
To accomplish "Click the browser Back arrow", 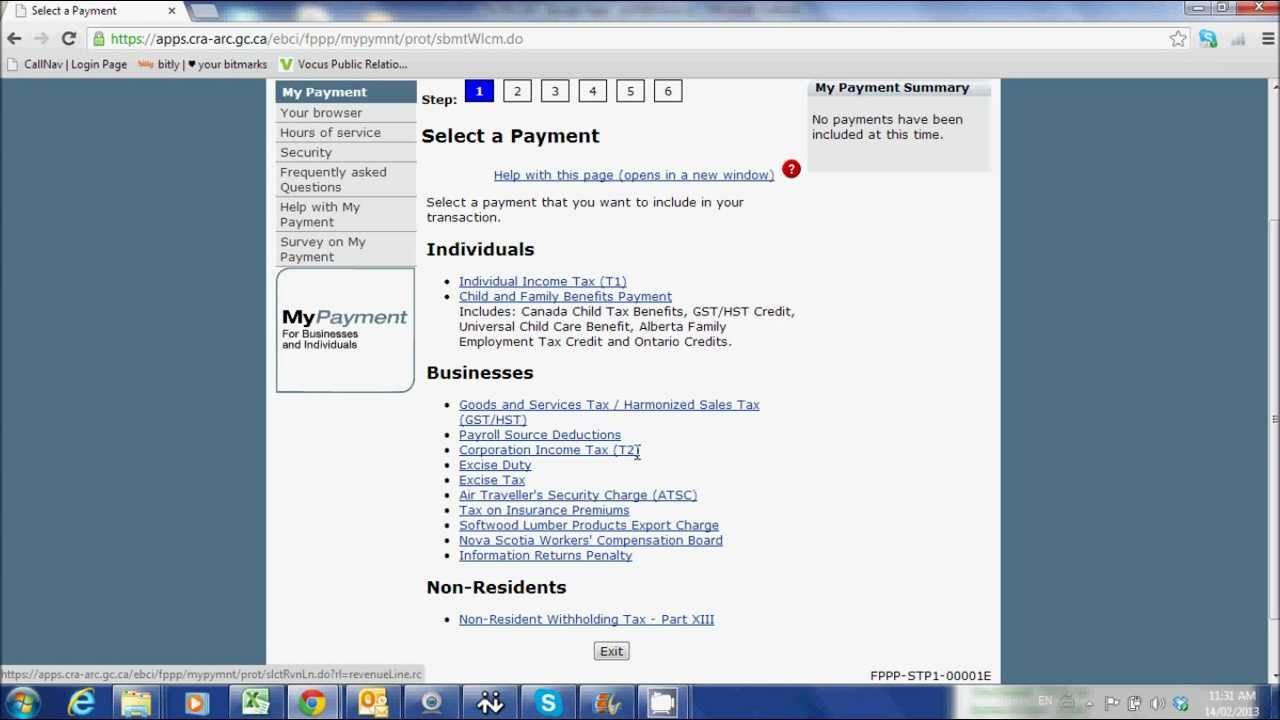I will pyautogui.click(x=14, y=39).
